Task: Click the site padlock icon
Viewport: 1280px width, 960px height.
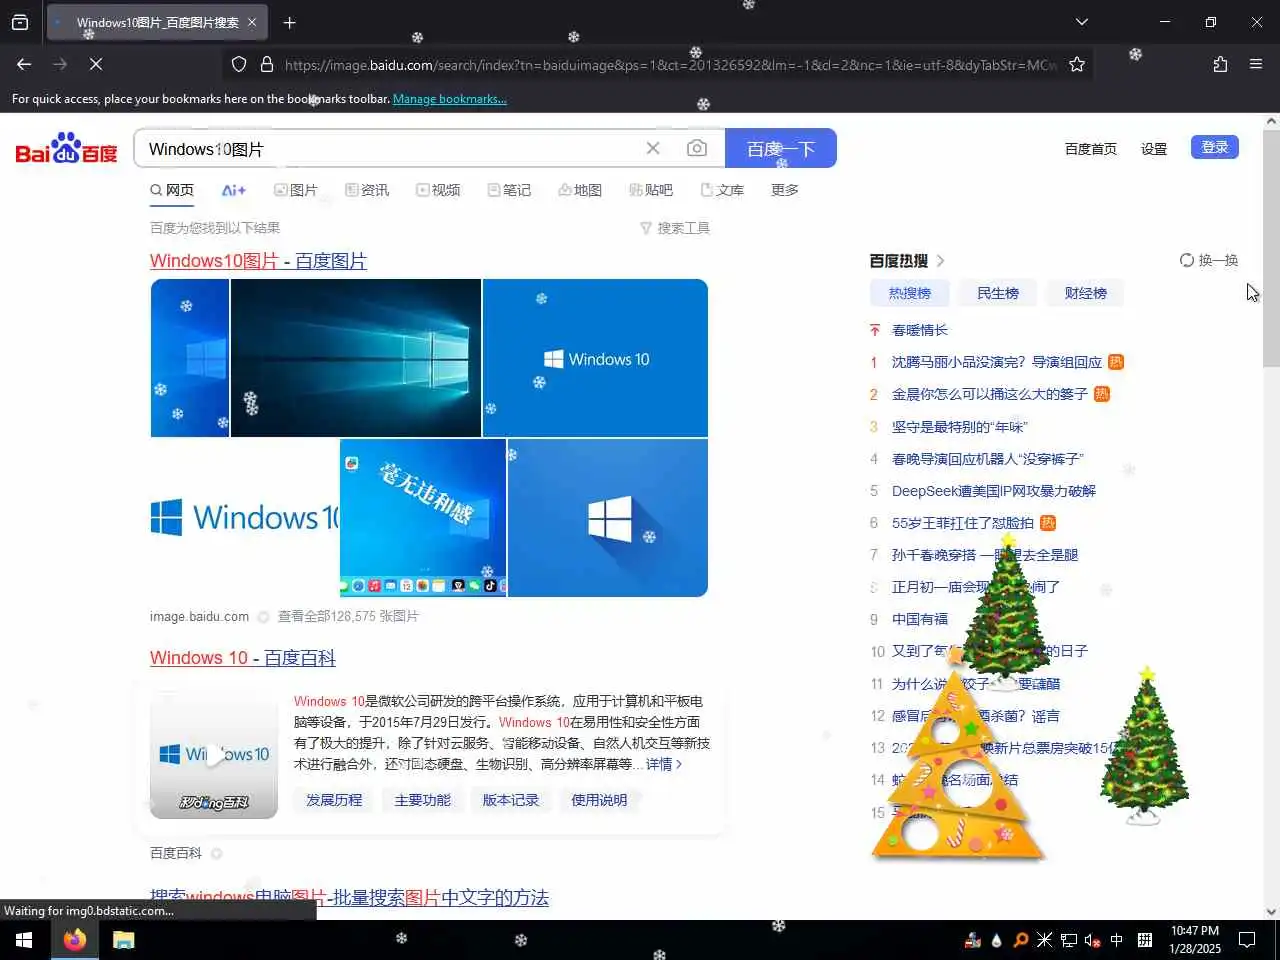Action: point(266,64)
